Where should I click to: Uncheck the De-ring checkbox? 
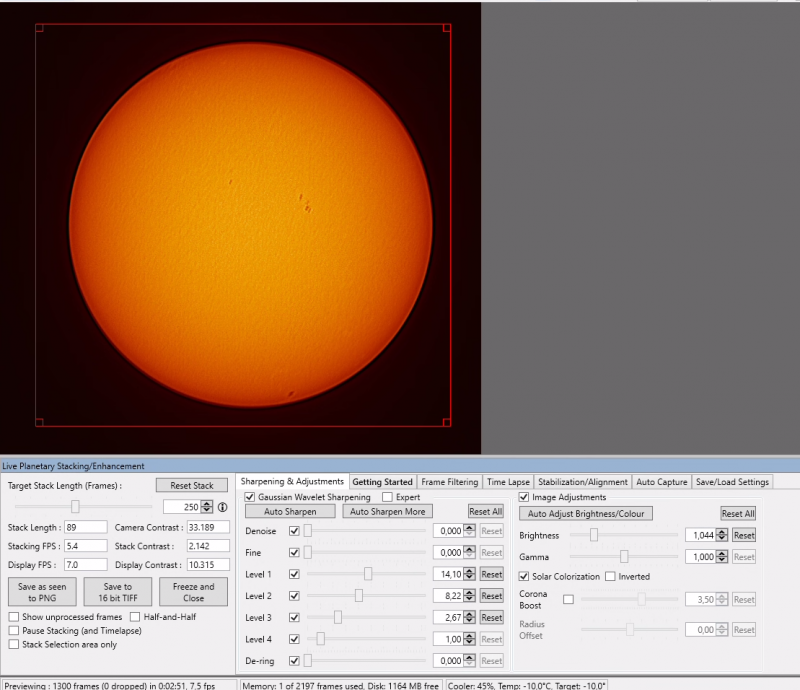[x=294, y=661]
